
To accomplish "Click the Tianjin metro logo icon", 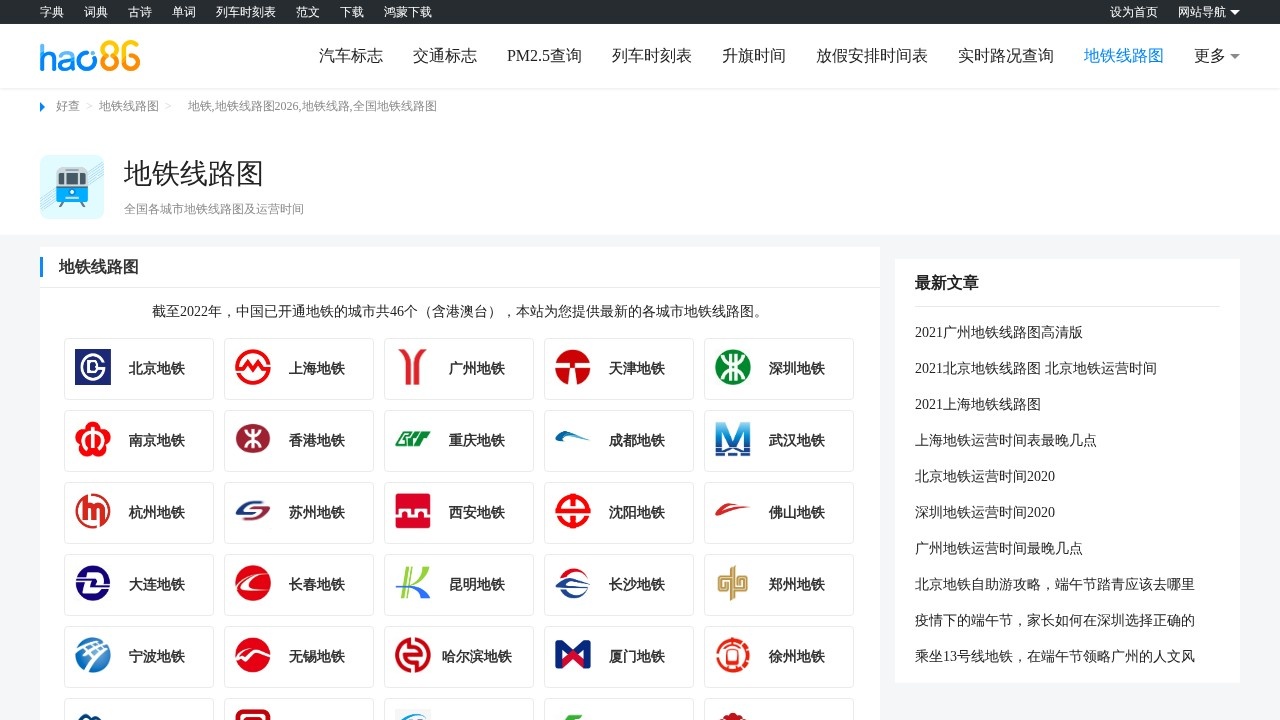I will [x=573, y=368].
